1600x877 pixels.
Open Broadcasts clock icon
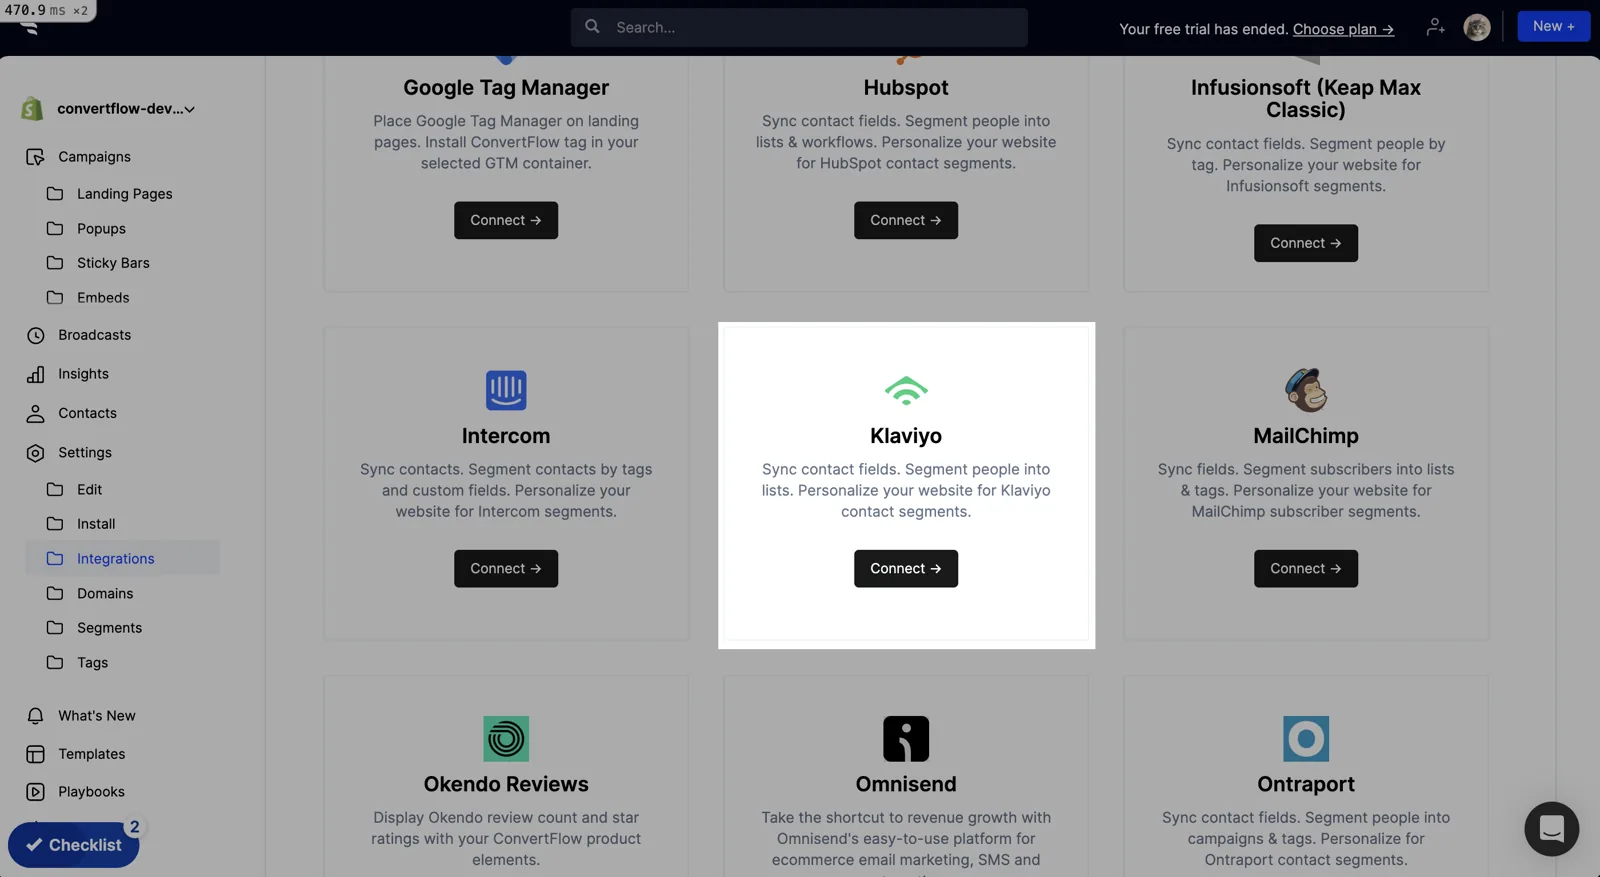point(35,335)
